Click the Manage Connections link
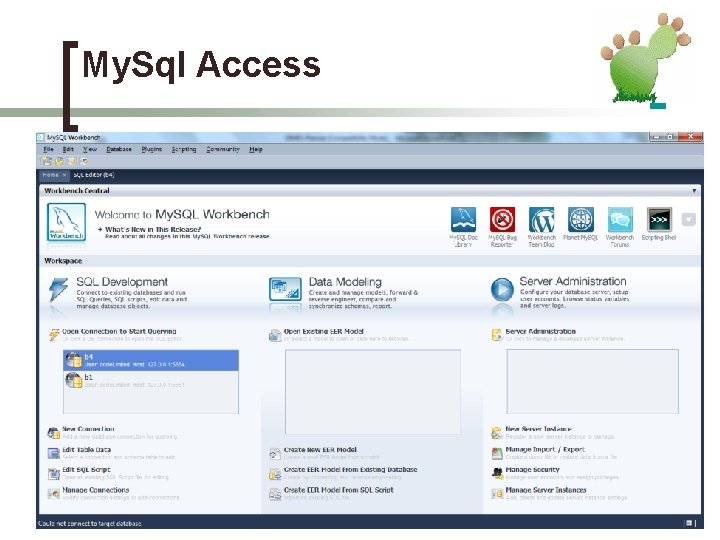This screenshot has width=720, height=540. [x=96, y=490]
